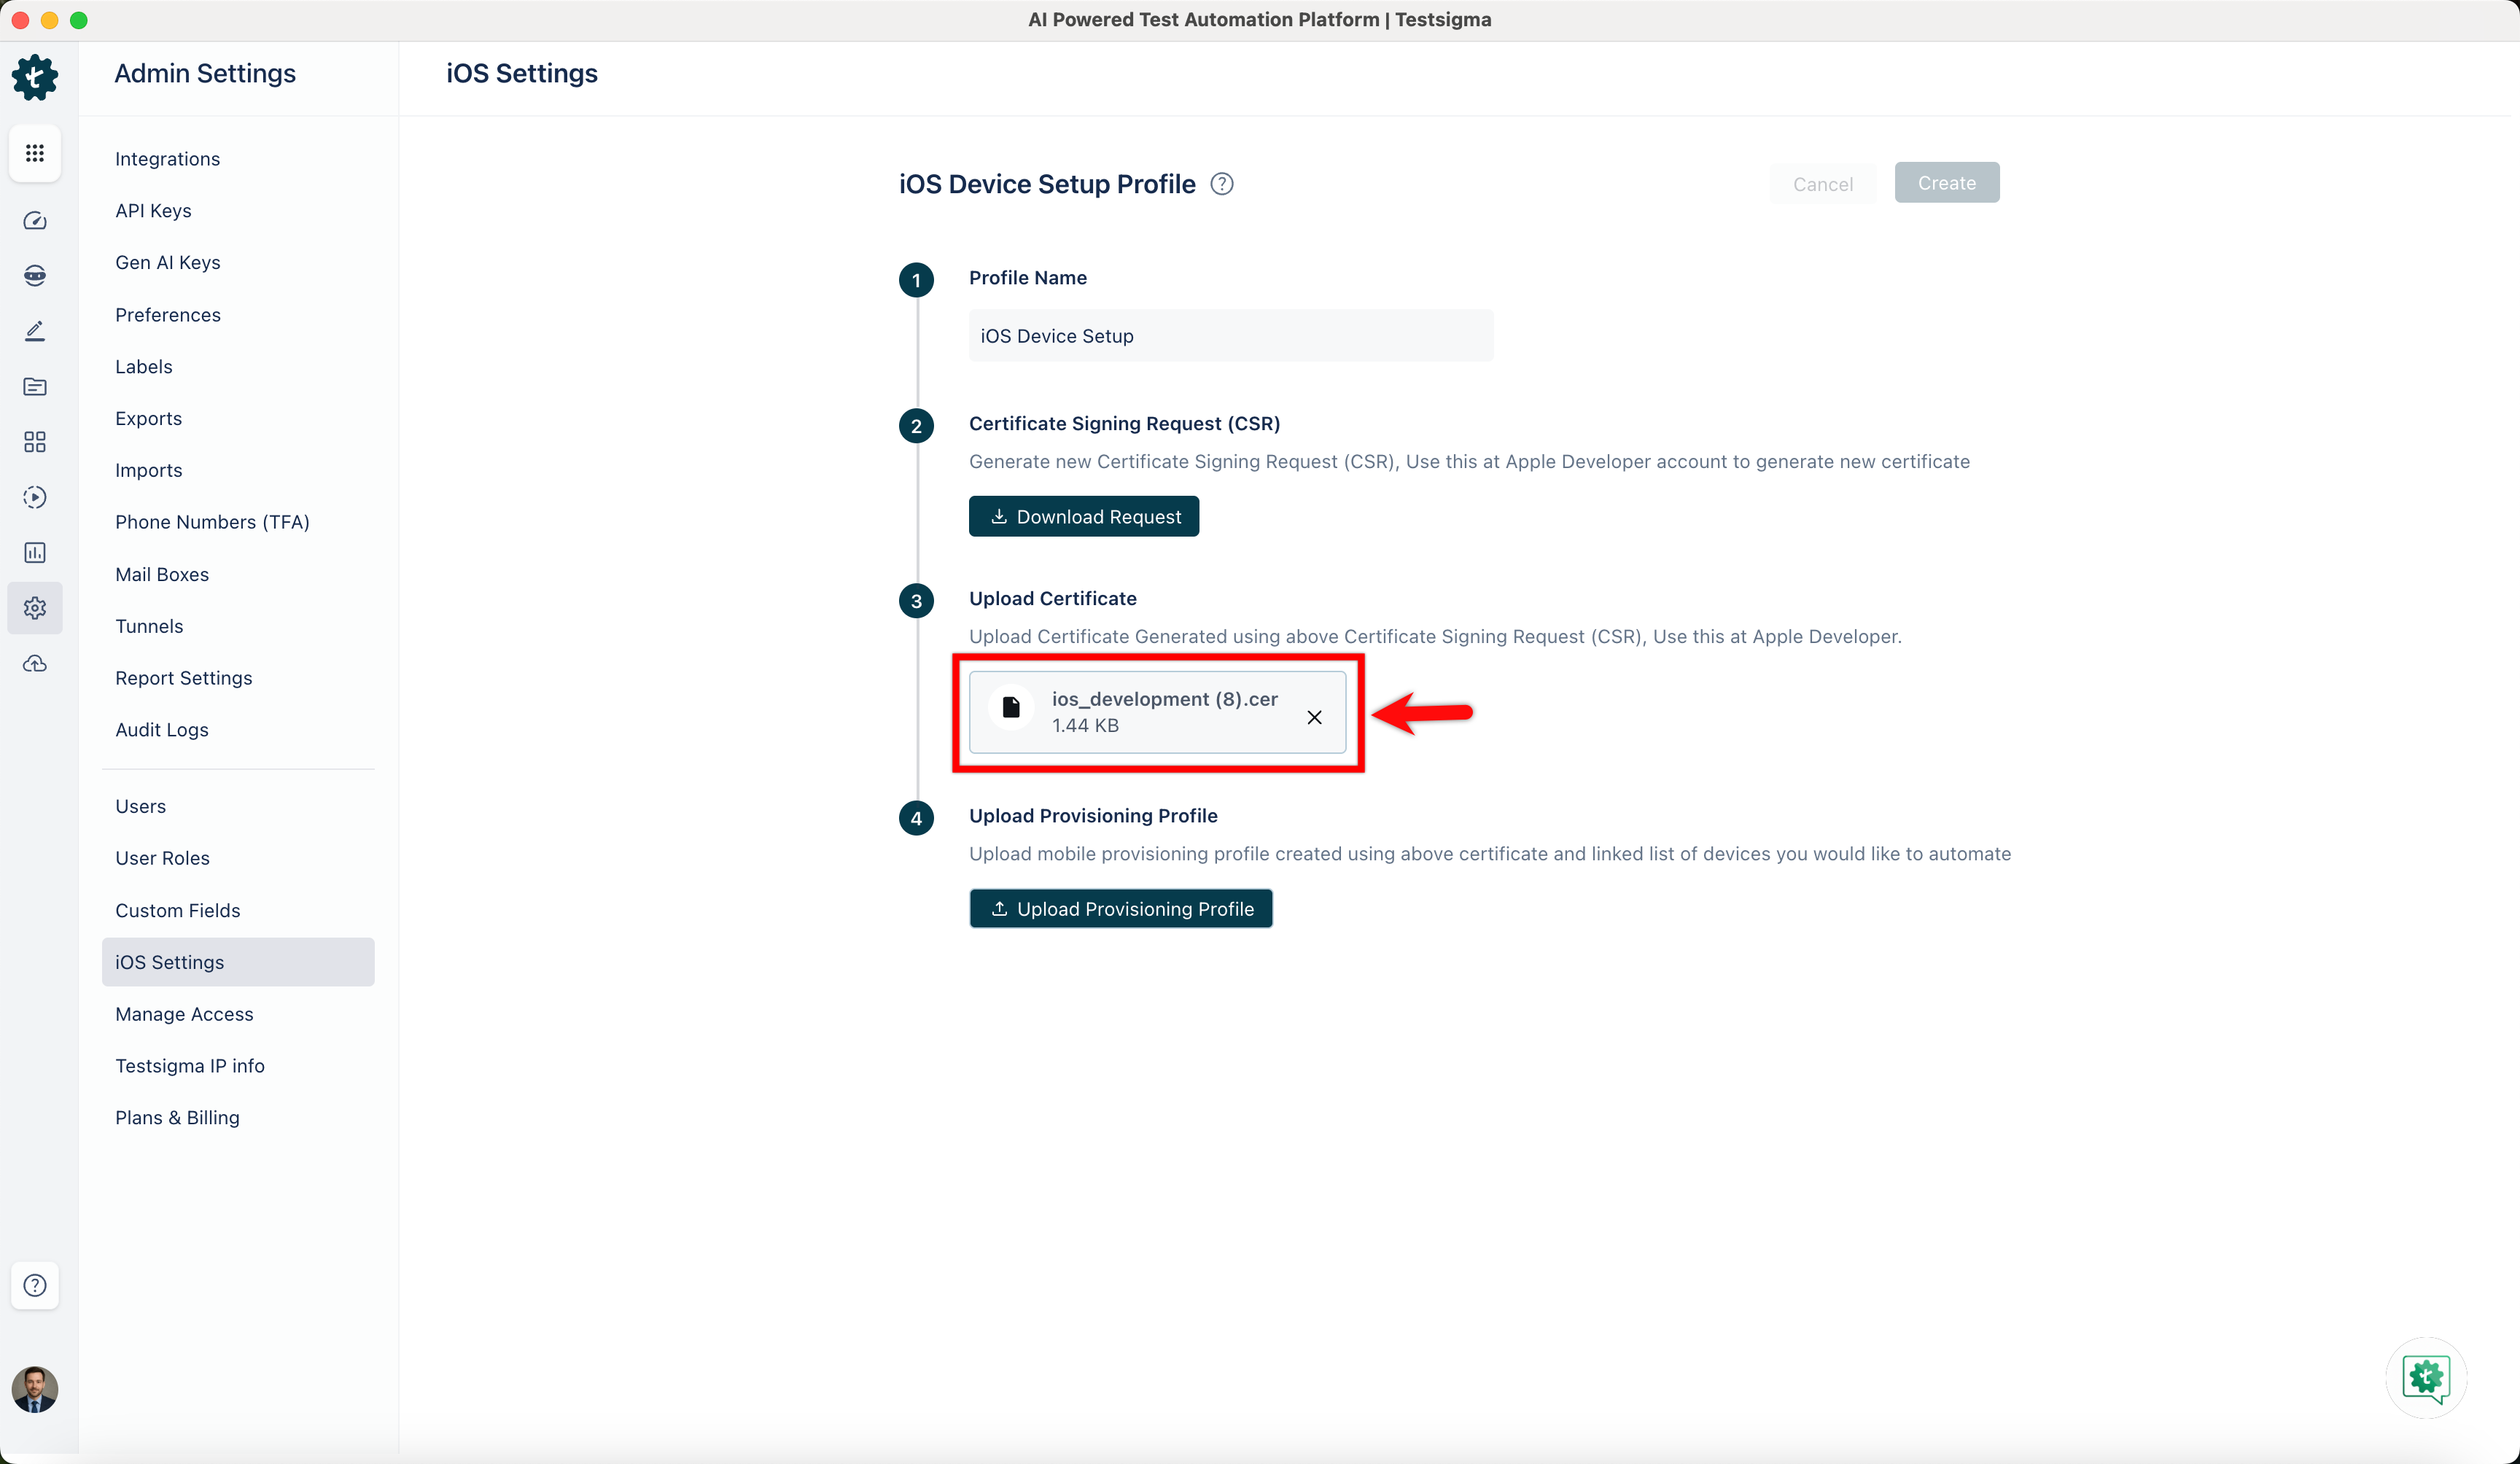Open Manage Access settings
The height and width of the screenshot is (1464, 2520).
click(x=185, y=1014)
